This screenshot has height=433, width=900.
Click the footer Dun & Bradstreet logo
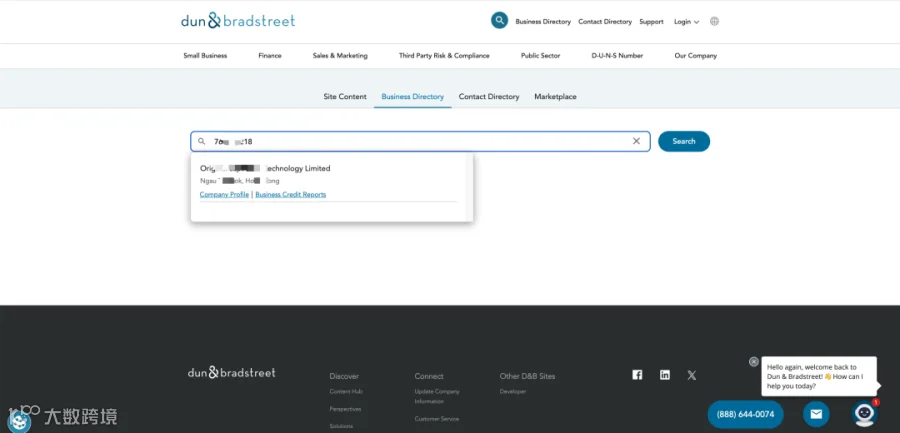pyautogui.click(x=231, y=372)
